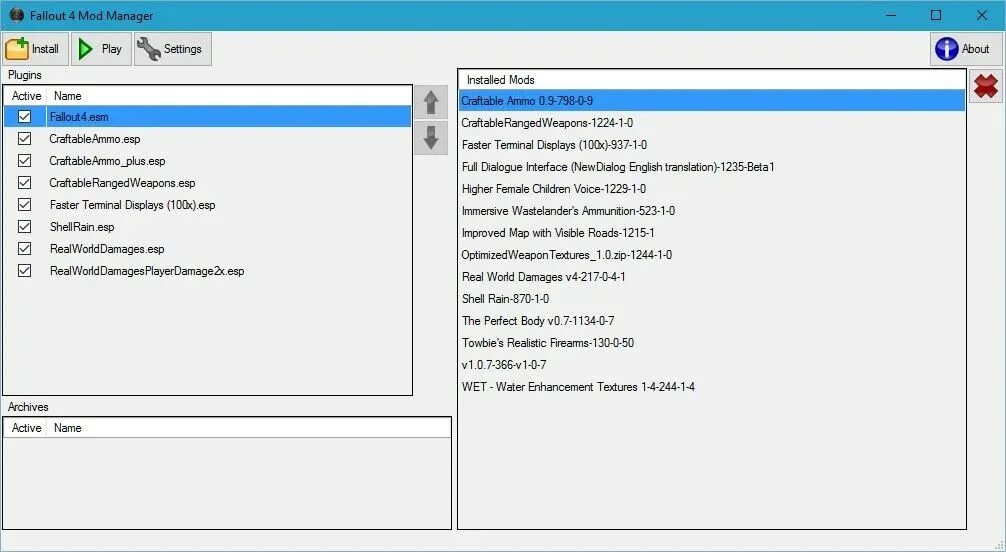Screen dimensions: 1006x552
Task: Click the Install mod button
Action: (x=35, y=49)
